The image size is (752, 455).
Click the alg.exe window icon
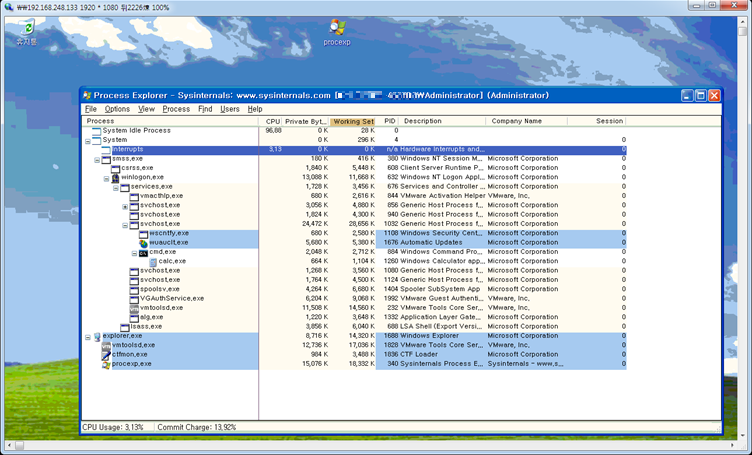[x=134, y=318]
